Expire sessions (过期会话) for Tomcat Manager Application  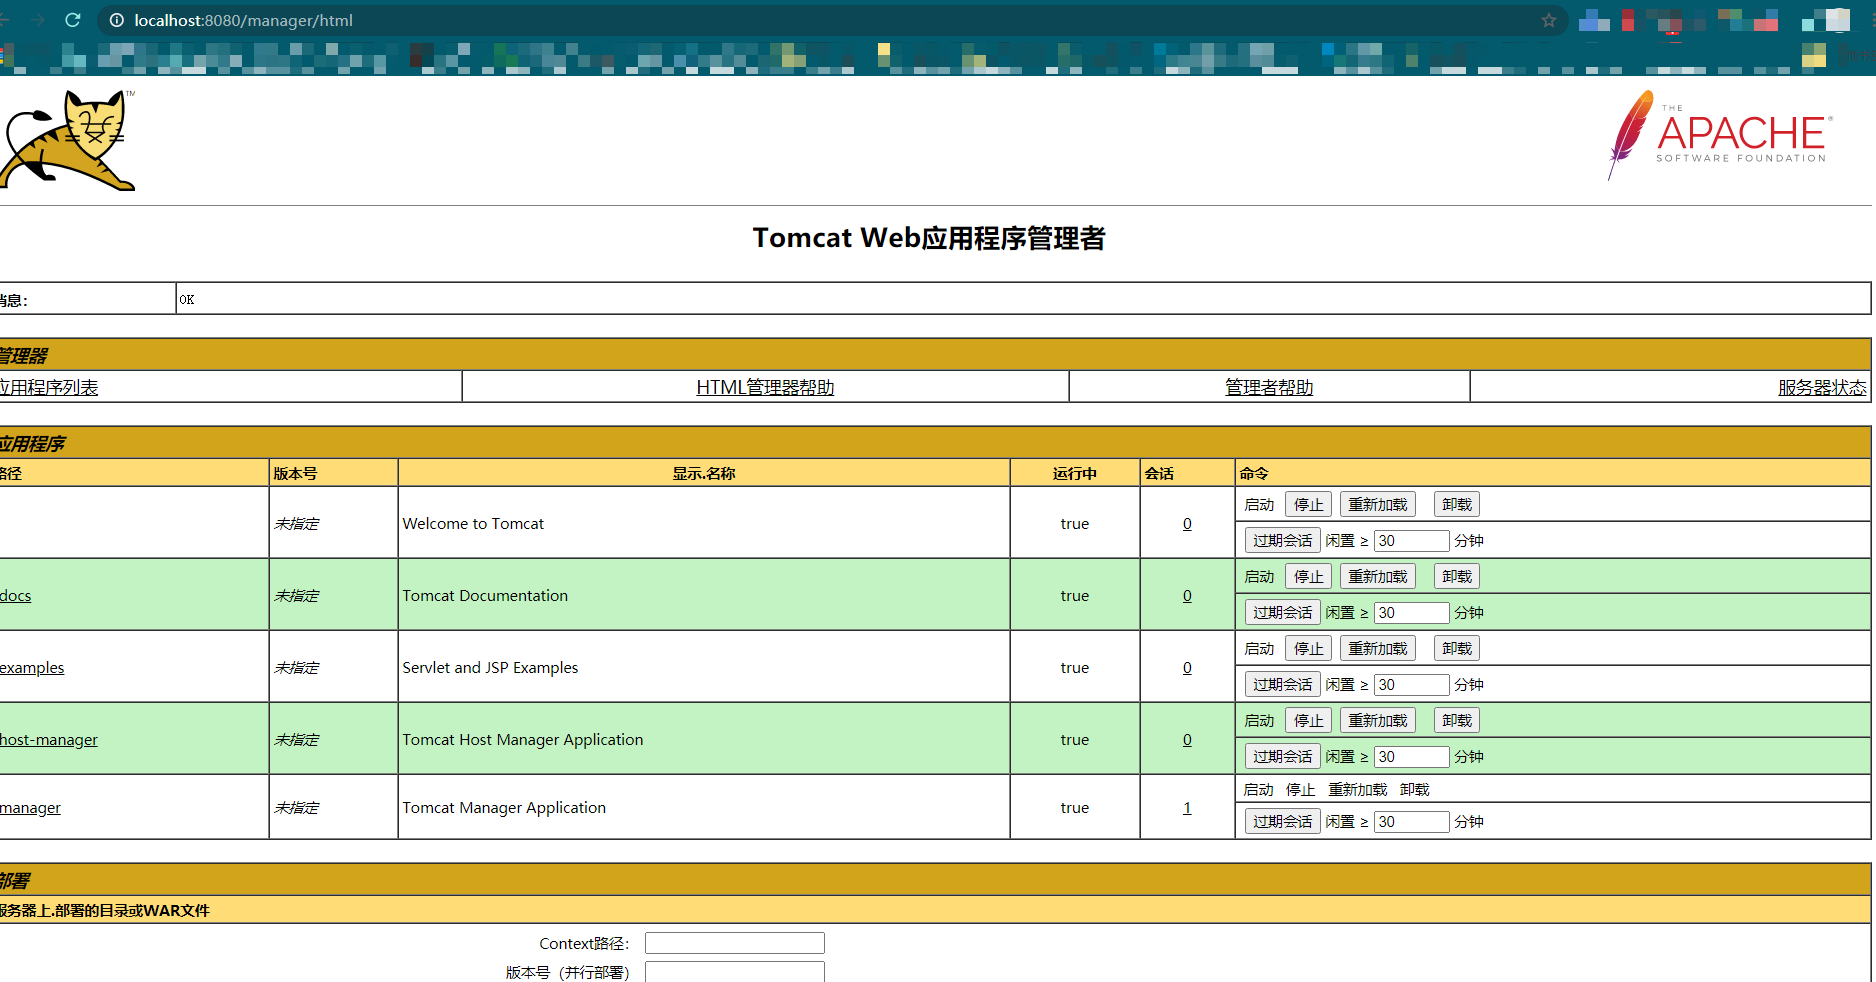coord(1283,822)
